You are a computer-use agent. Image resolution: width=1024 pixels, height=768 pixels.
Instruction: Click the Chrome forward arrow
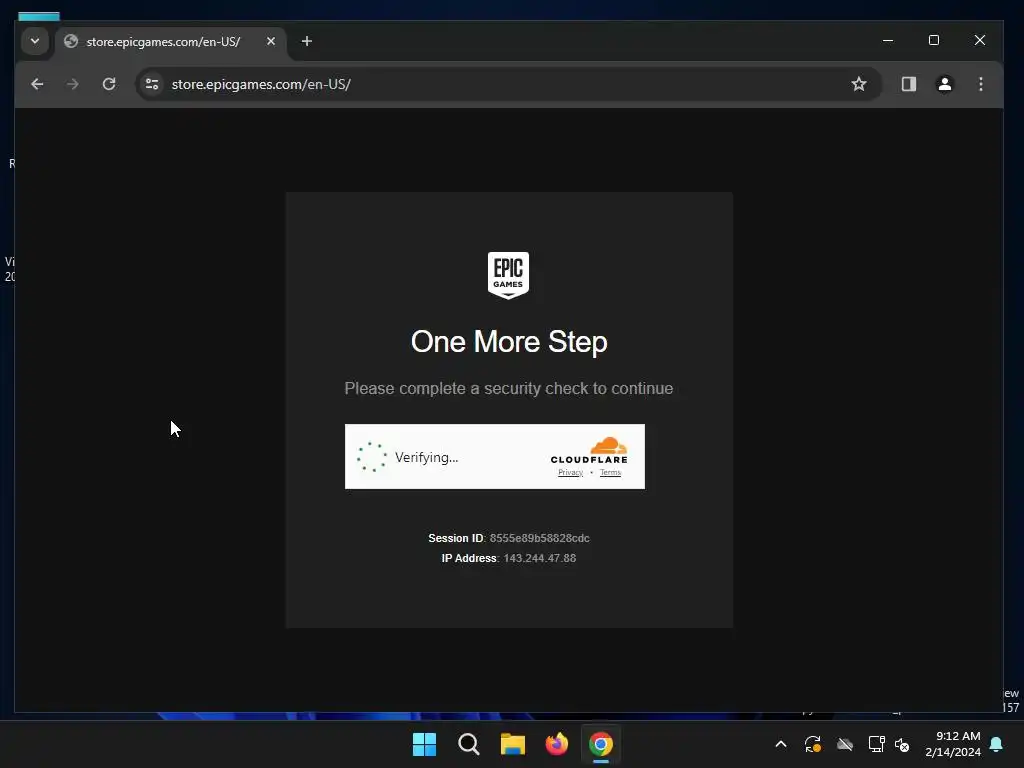pos(72,84)
